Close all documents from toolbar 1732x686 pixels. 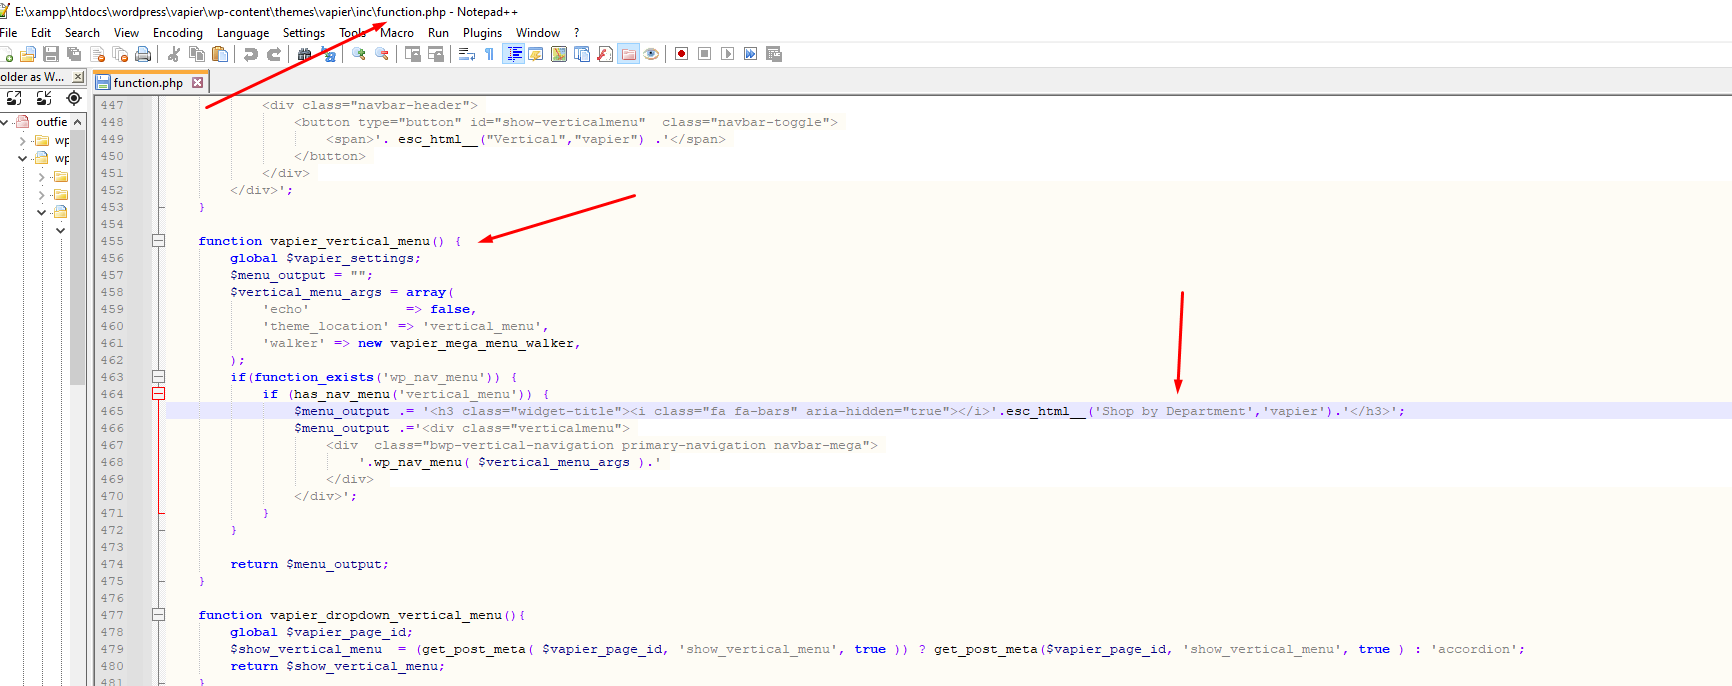120,54
